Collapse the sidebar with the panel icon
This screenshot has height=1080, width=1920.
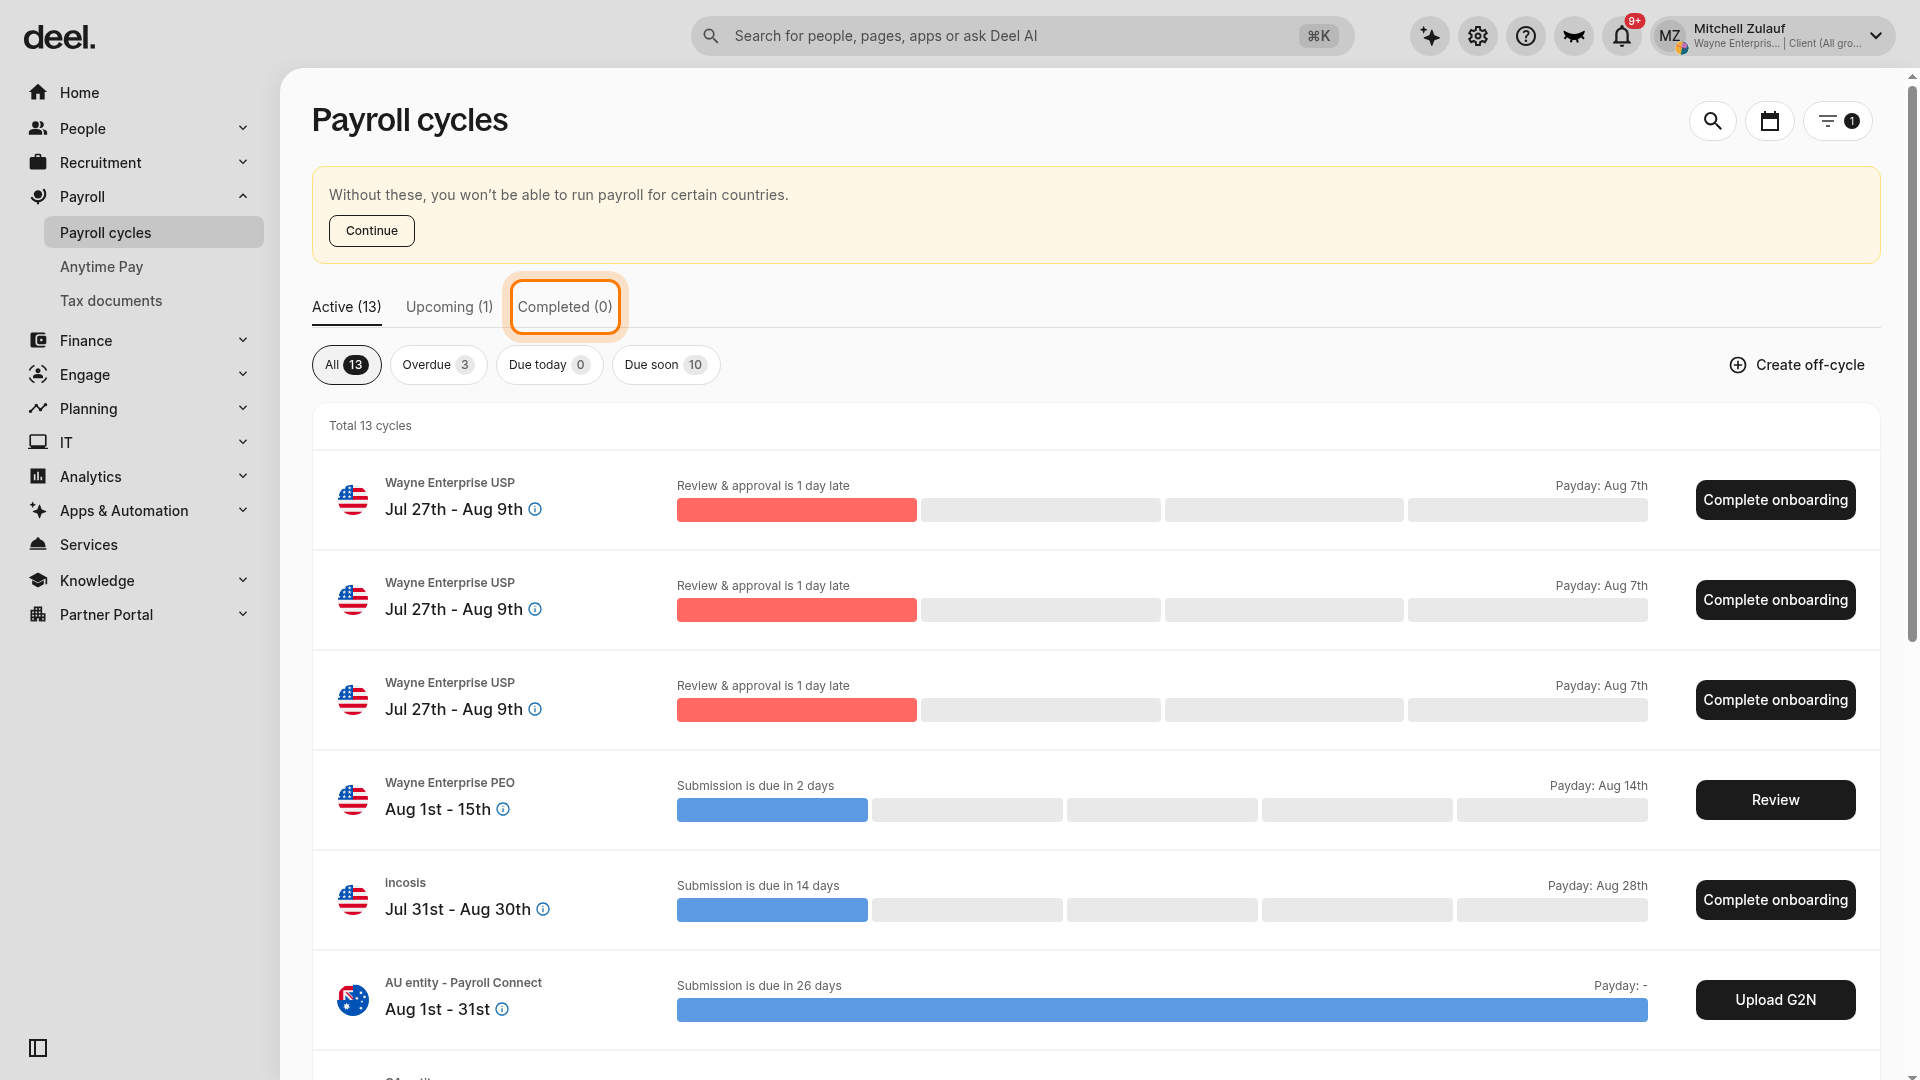coord(38,1048)
